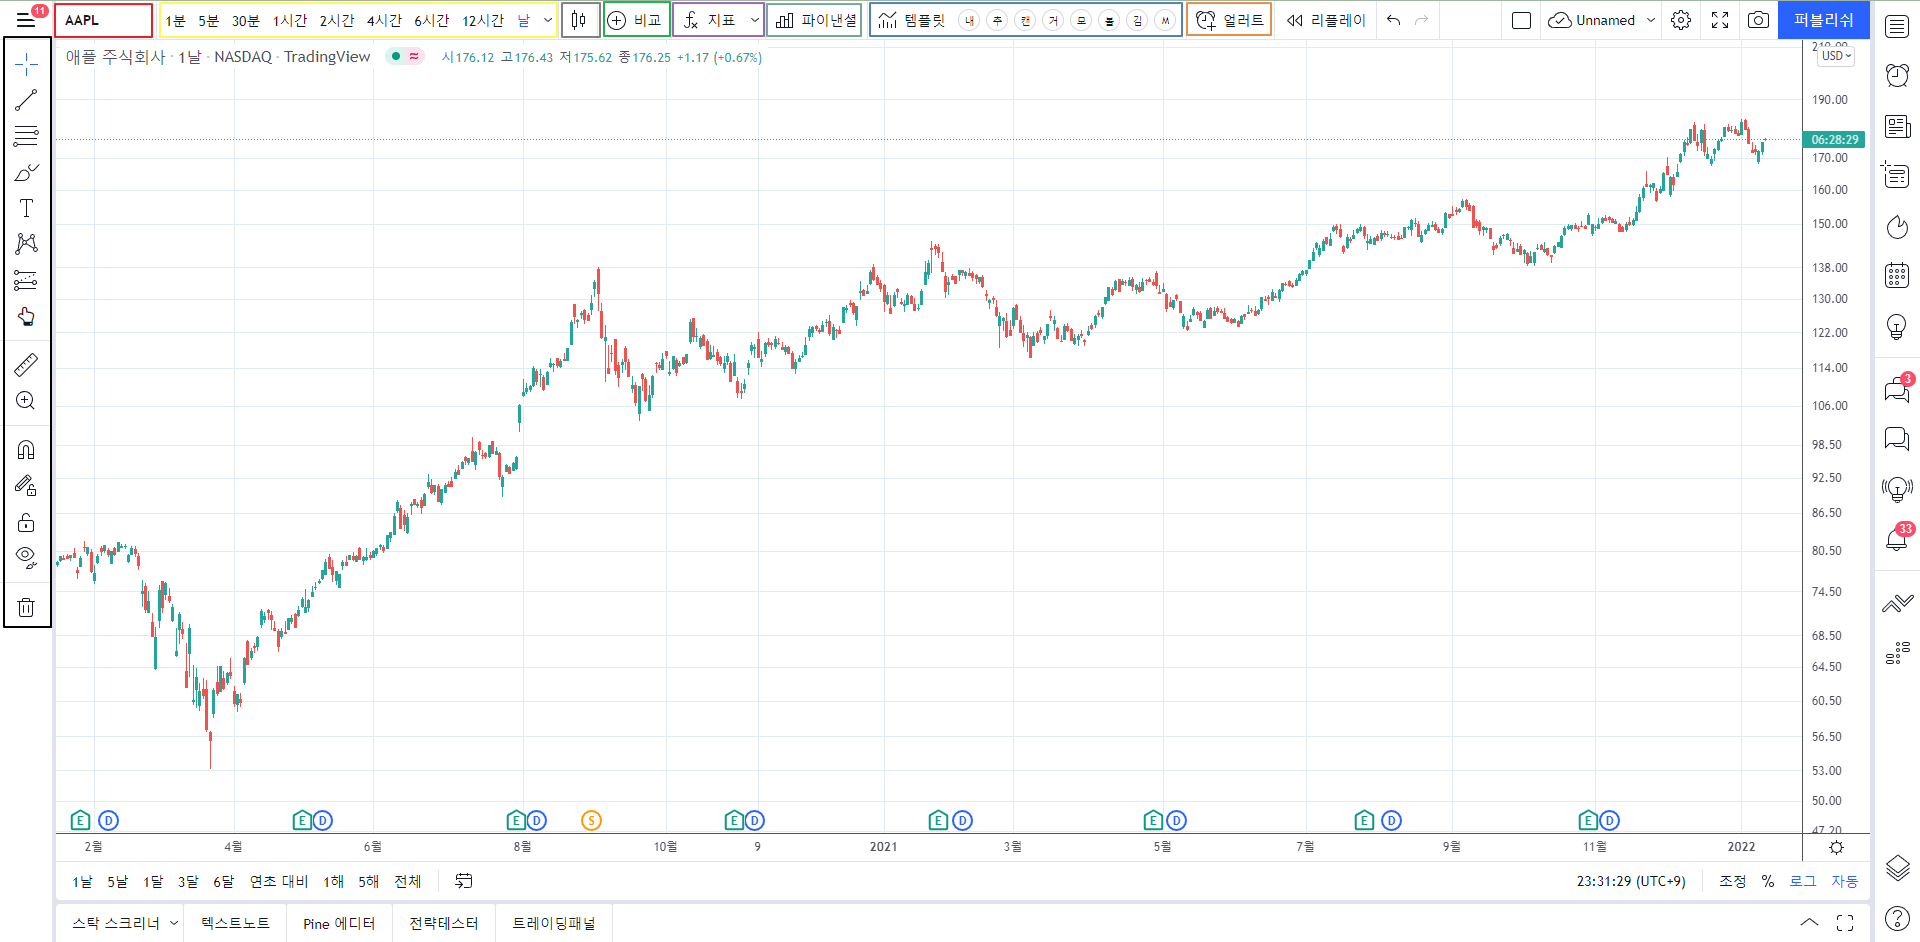Viewport: 1920px width, 942px height.
Task: Open the economic calendar panel
Action: tap(1897, 276)
